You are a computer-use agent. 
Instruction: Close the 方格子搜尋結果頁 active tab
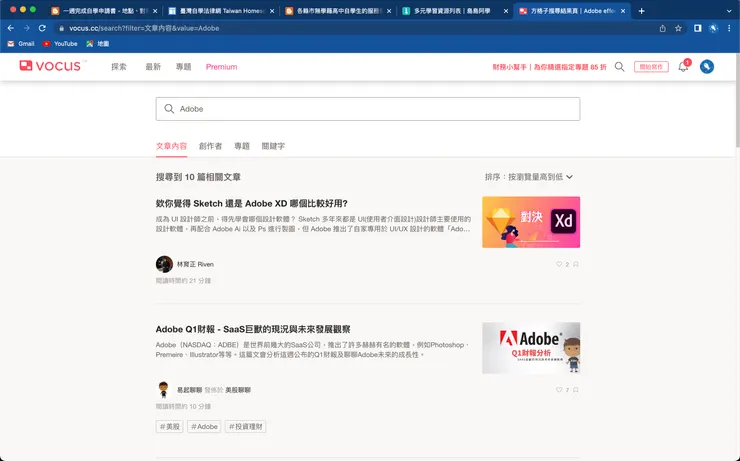(x=623, y=11)
